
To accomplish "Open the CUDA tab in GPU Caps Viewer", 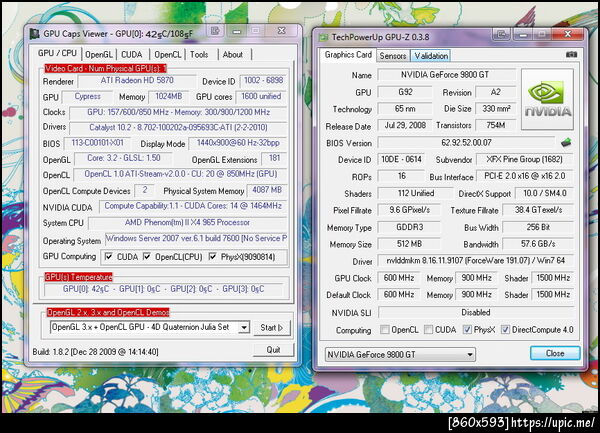I will point(132,55).
